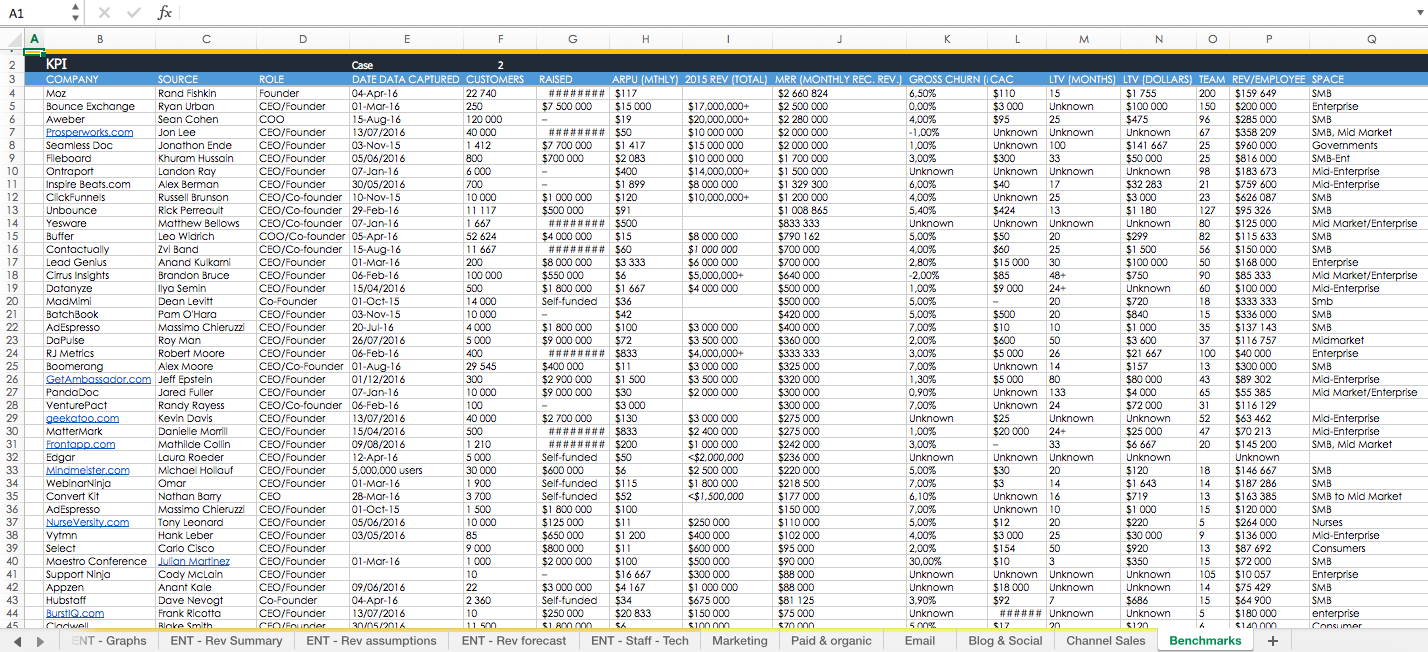Select the Channel Sales sheet tab
This screenshot has height=652, width=1428.
1105,641
